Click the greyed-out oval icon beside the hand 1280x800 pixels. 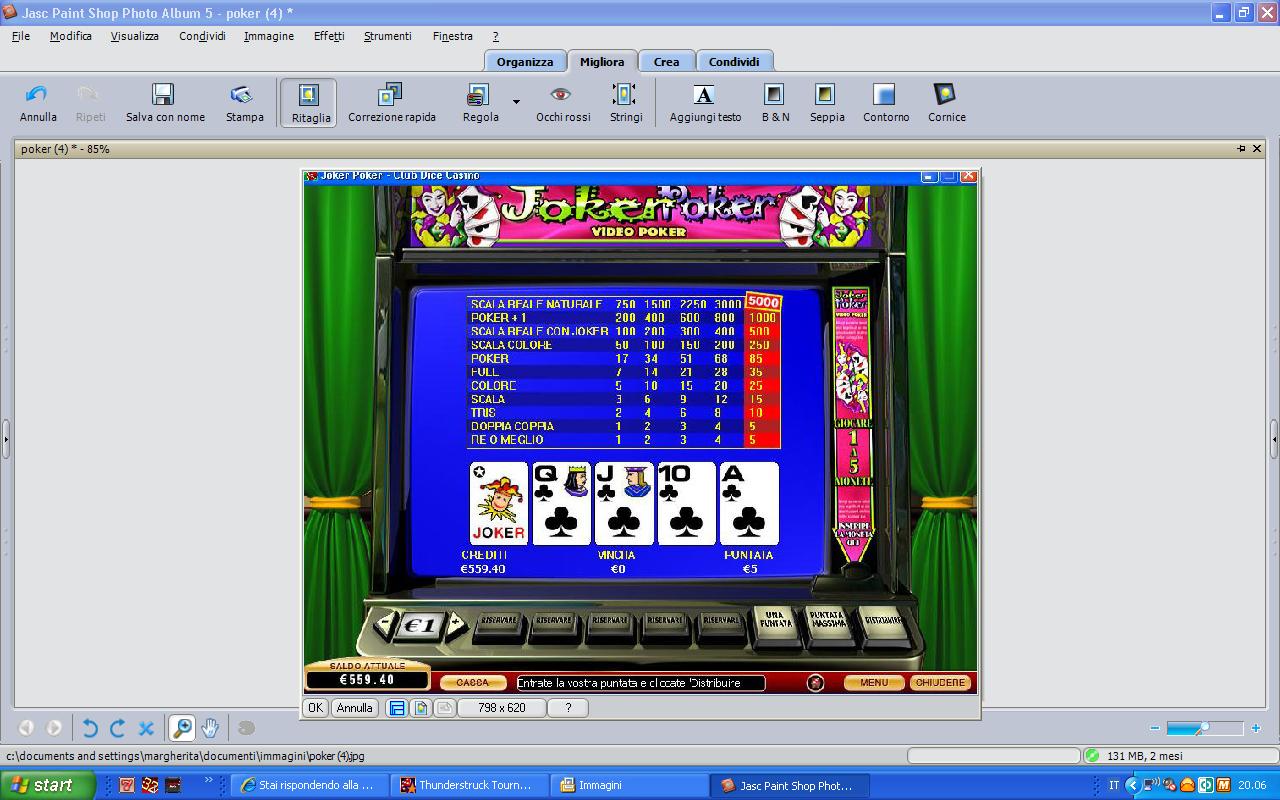246,728
